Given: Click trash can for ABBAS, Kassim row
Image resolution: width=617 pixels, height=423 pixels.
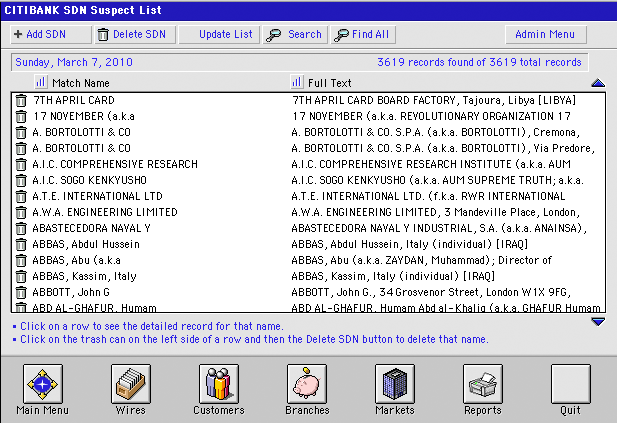Looking at the screenshot, I should coord(21,277).
